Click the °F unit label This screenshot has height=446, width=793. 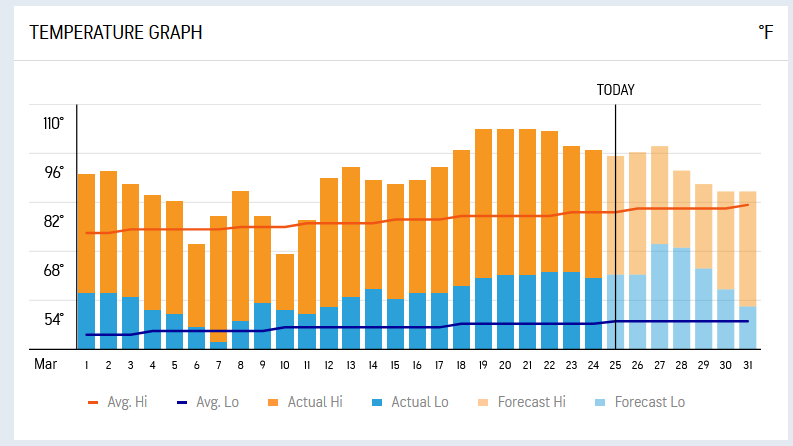[x=766, y=32]
